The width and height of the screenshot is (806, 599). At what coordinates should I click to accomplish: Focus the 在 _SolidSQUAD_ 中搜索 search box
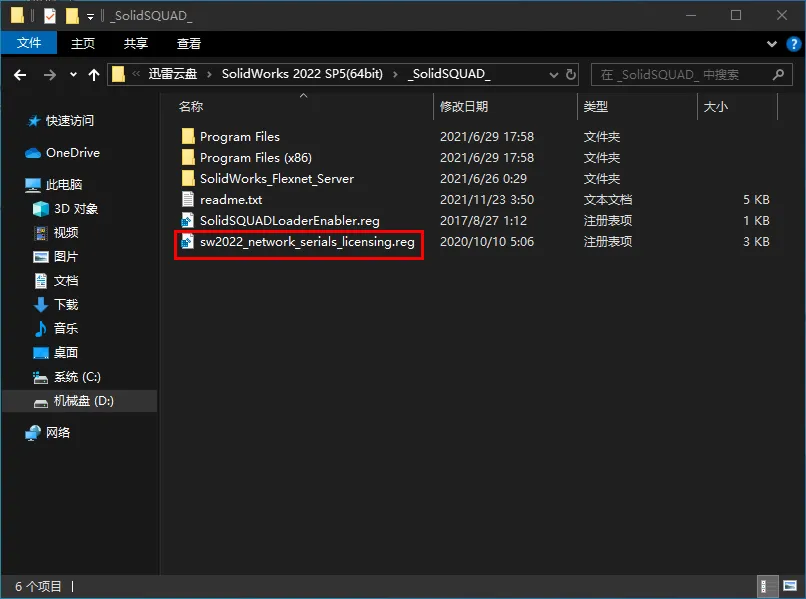point(691,75)
